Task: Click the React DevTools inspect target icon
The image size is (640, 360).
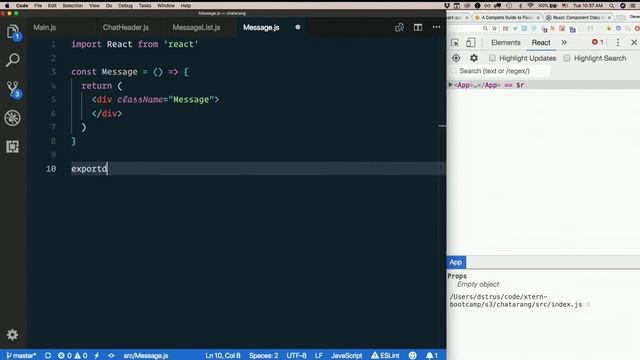Action: (456, 58)
